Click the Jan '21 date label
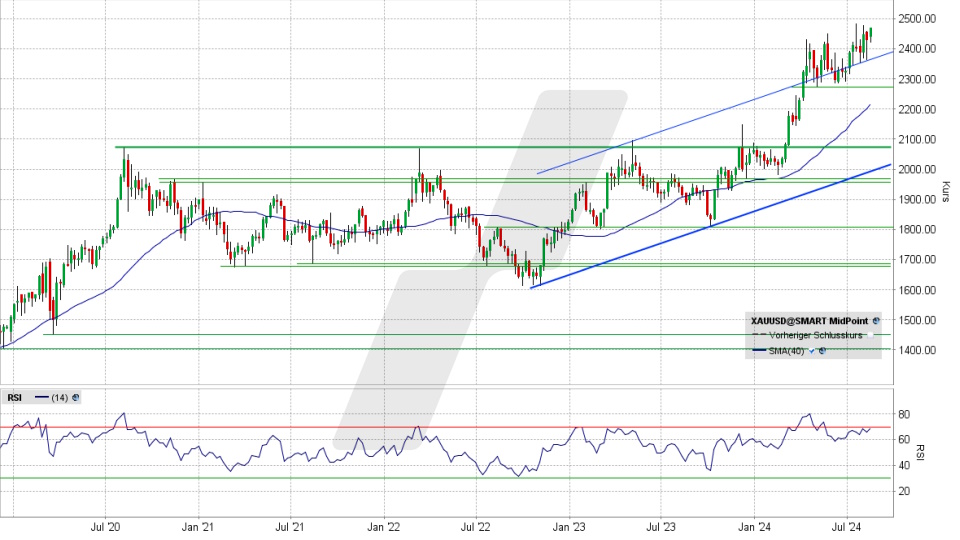Viewport: 960px width, 540px height. click(x=198, y=527)
